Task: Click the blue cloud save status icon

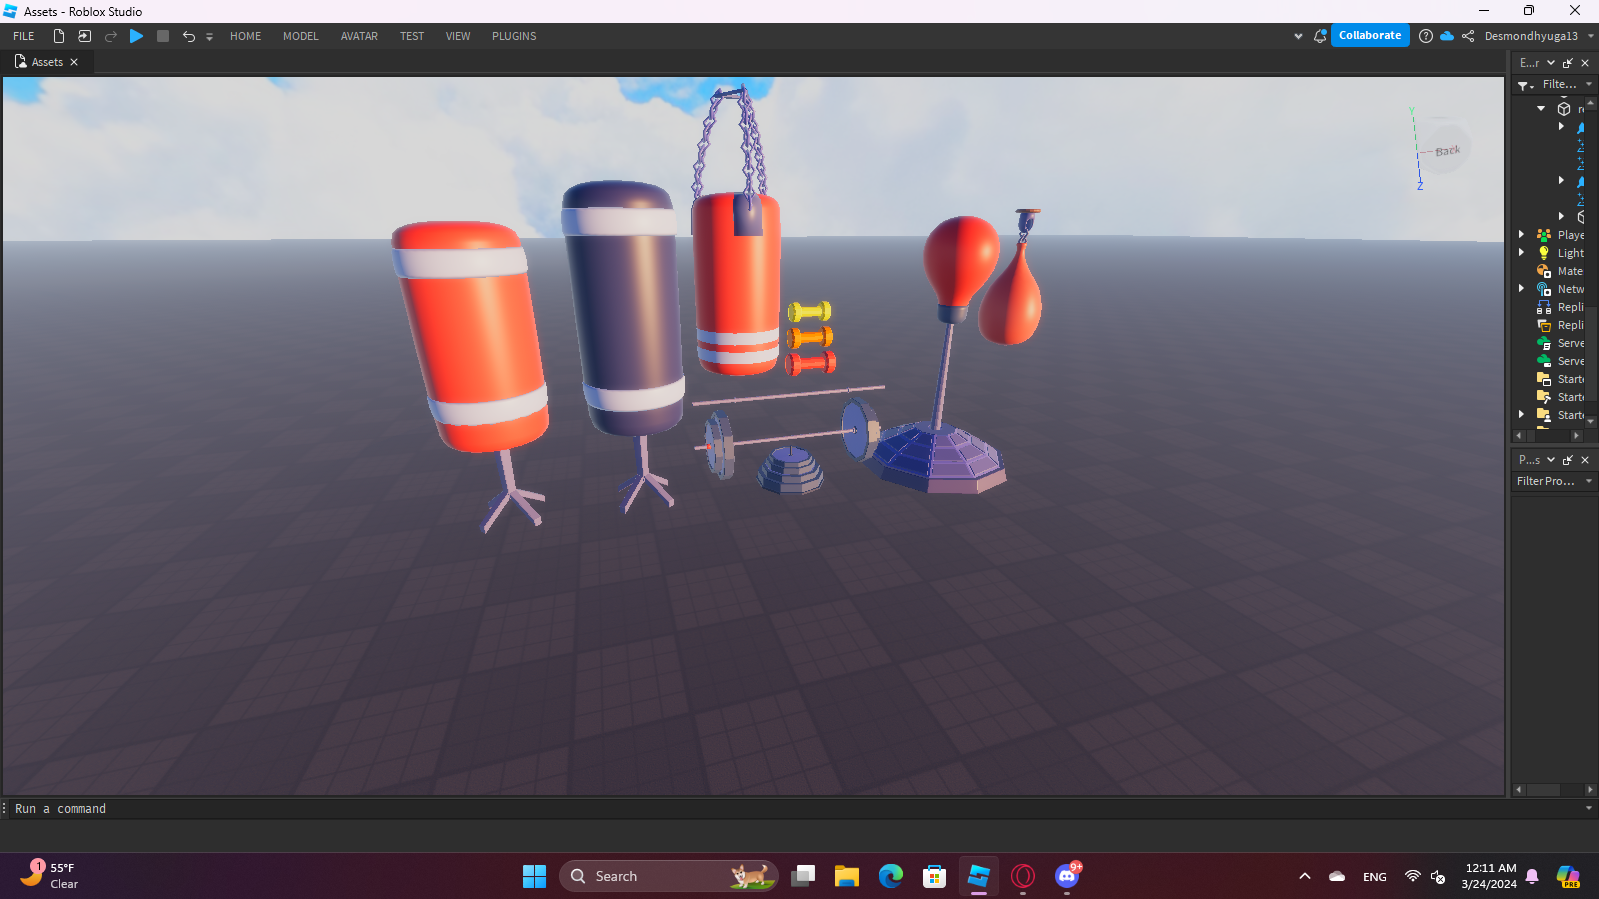Action: 1447,36
